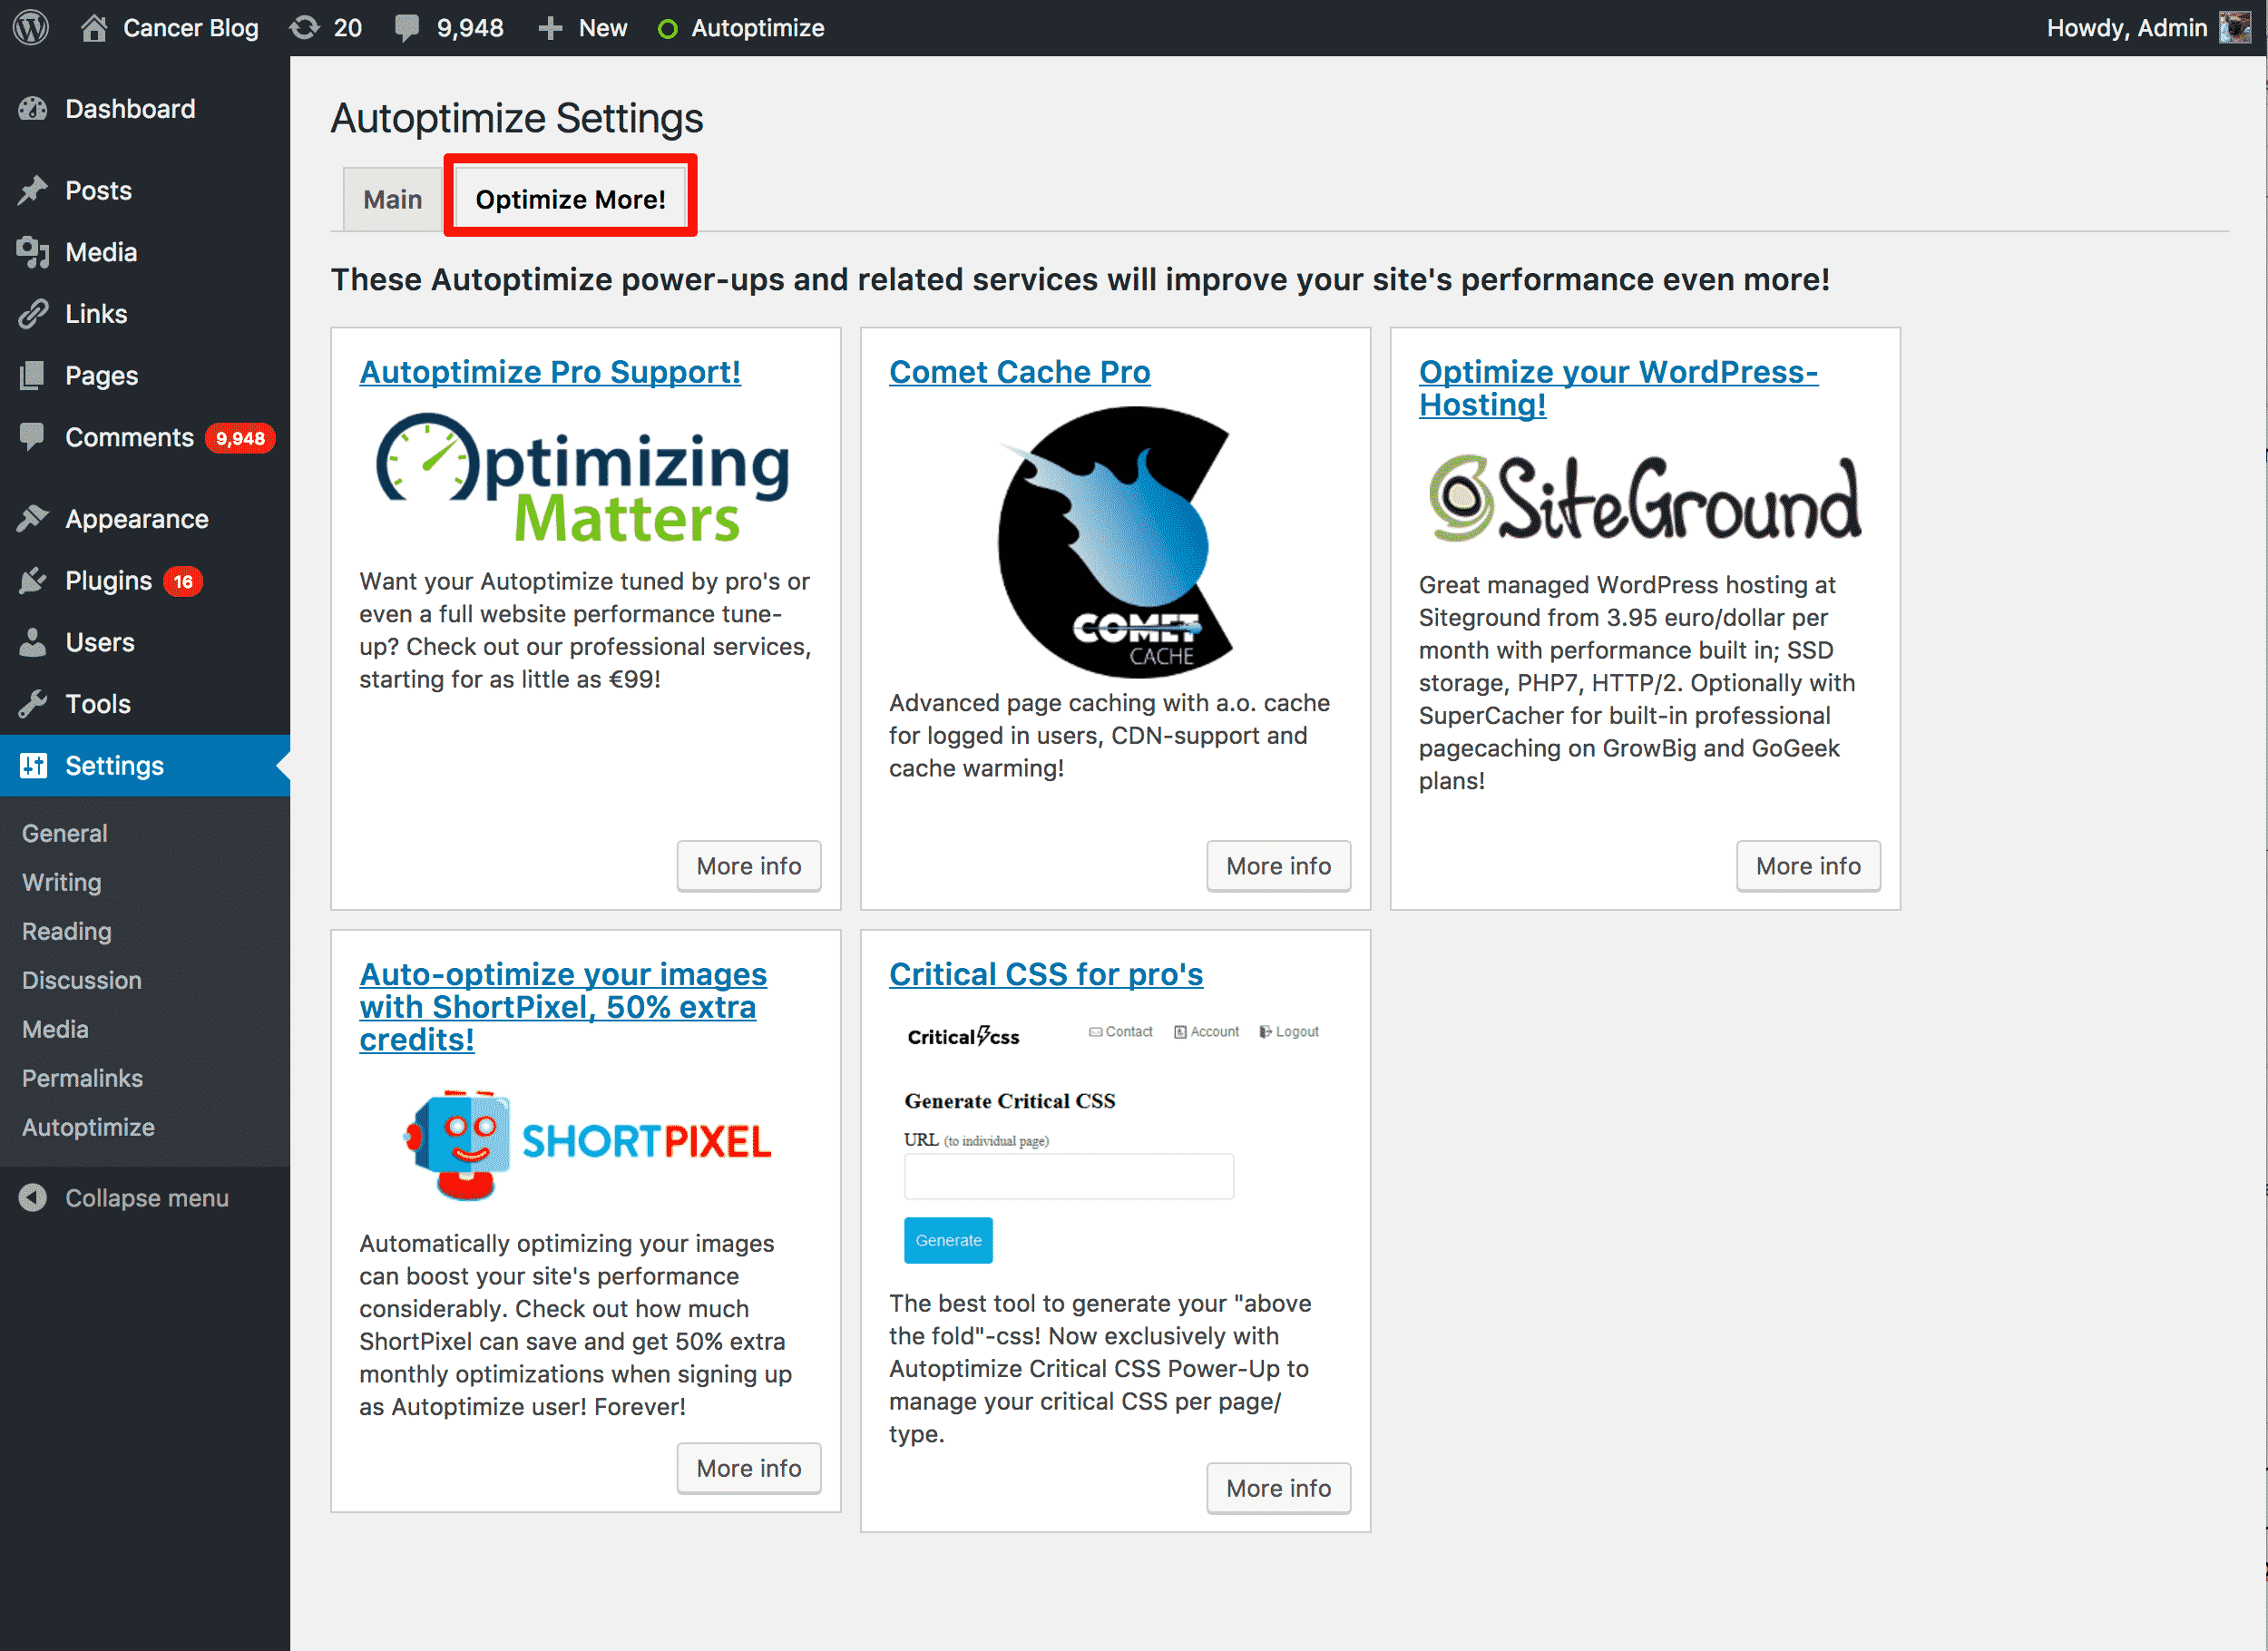
Task: Click the Collapse menu arrow icon
Action: (33, 1198)
